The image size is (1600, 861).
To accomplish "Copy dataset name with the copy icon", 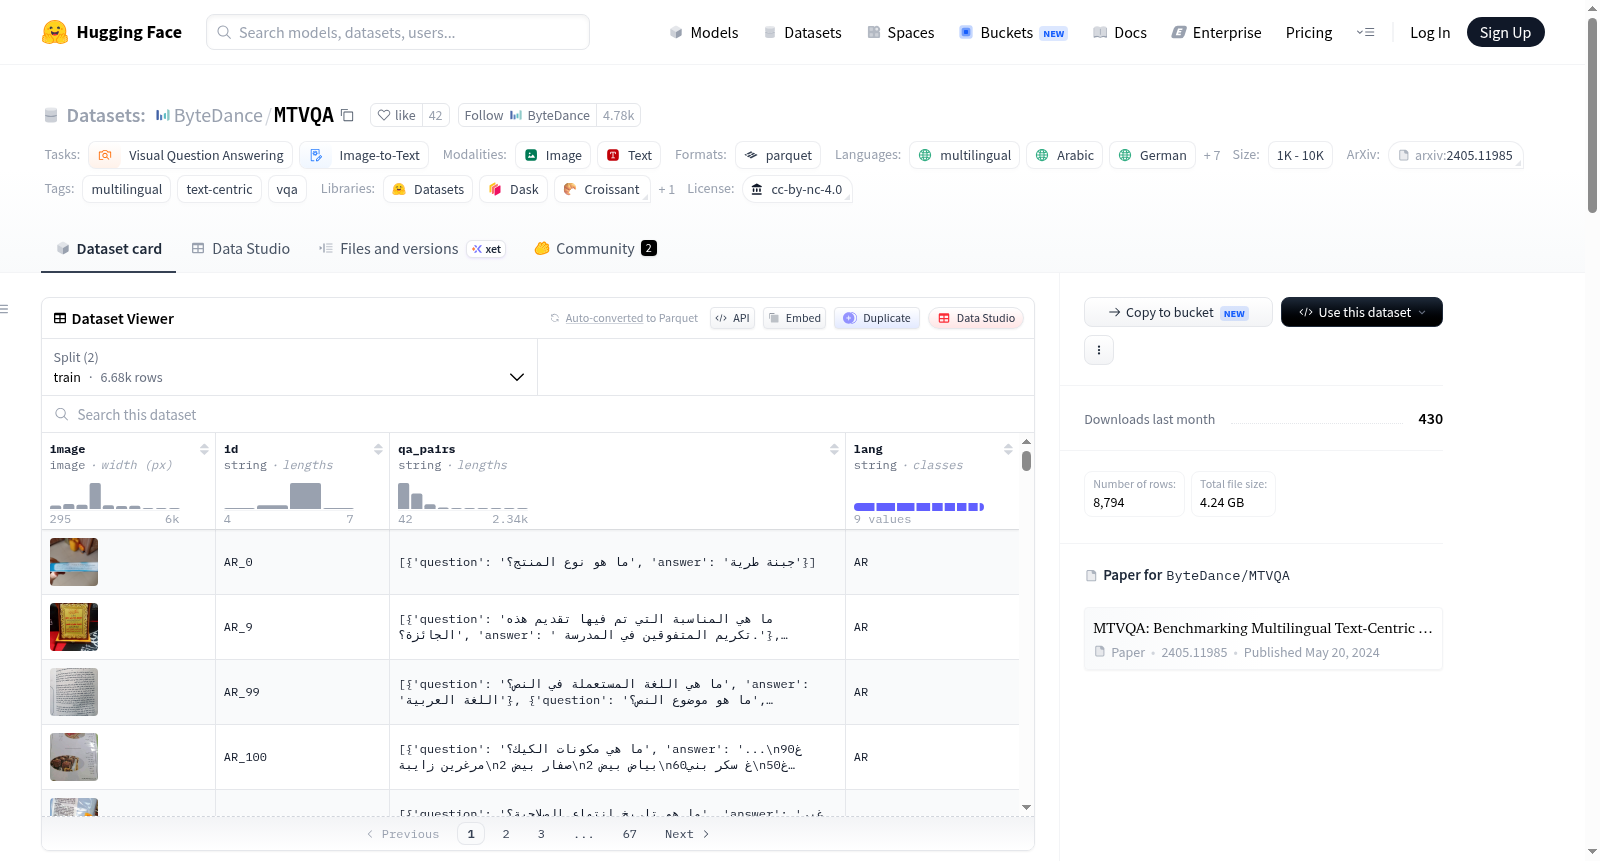I will [x=347, y=115].
